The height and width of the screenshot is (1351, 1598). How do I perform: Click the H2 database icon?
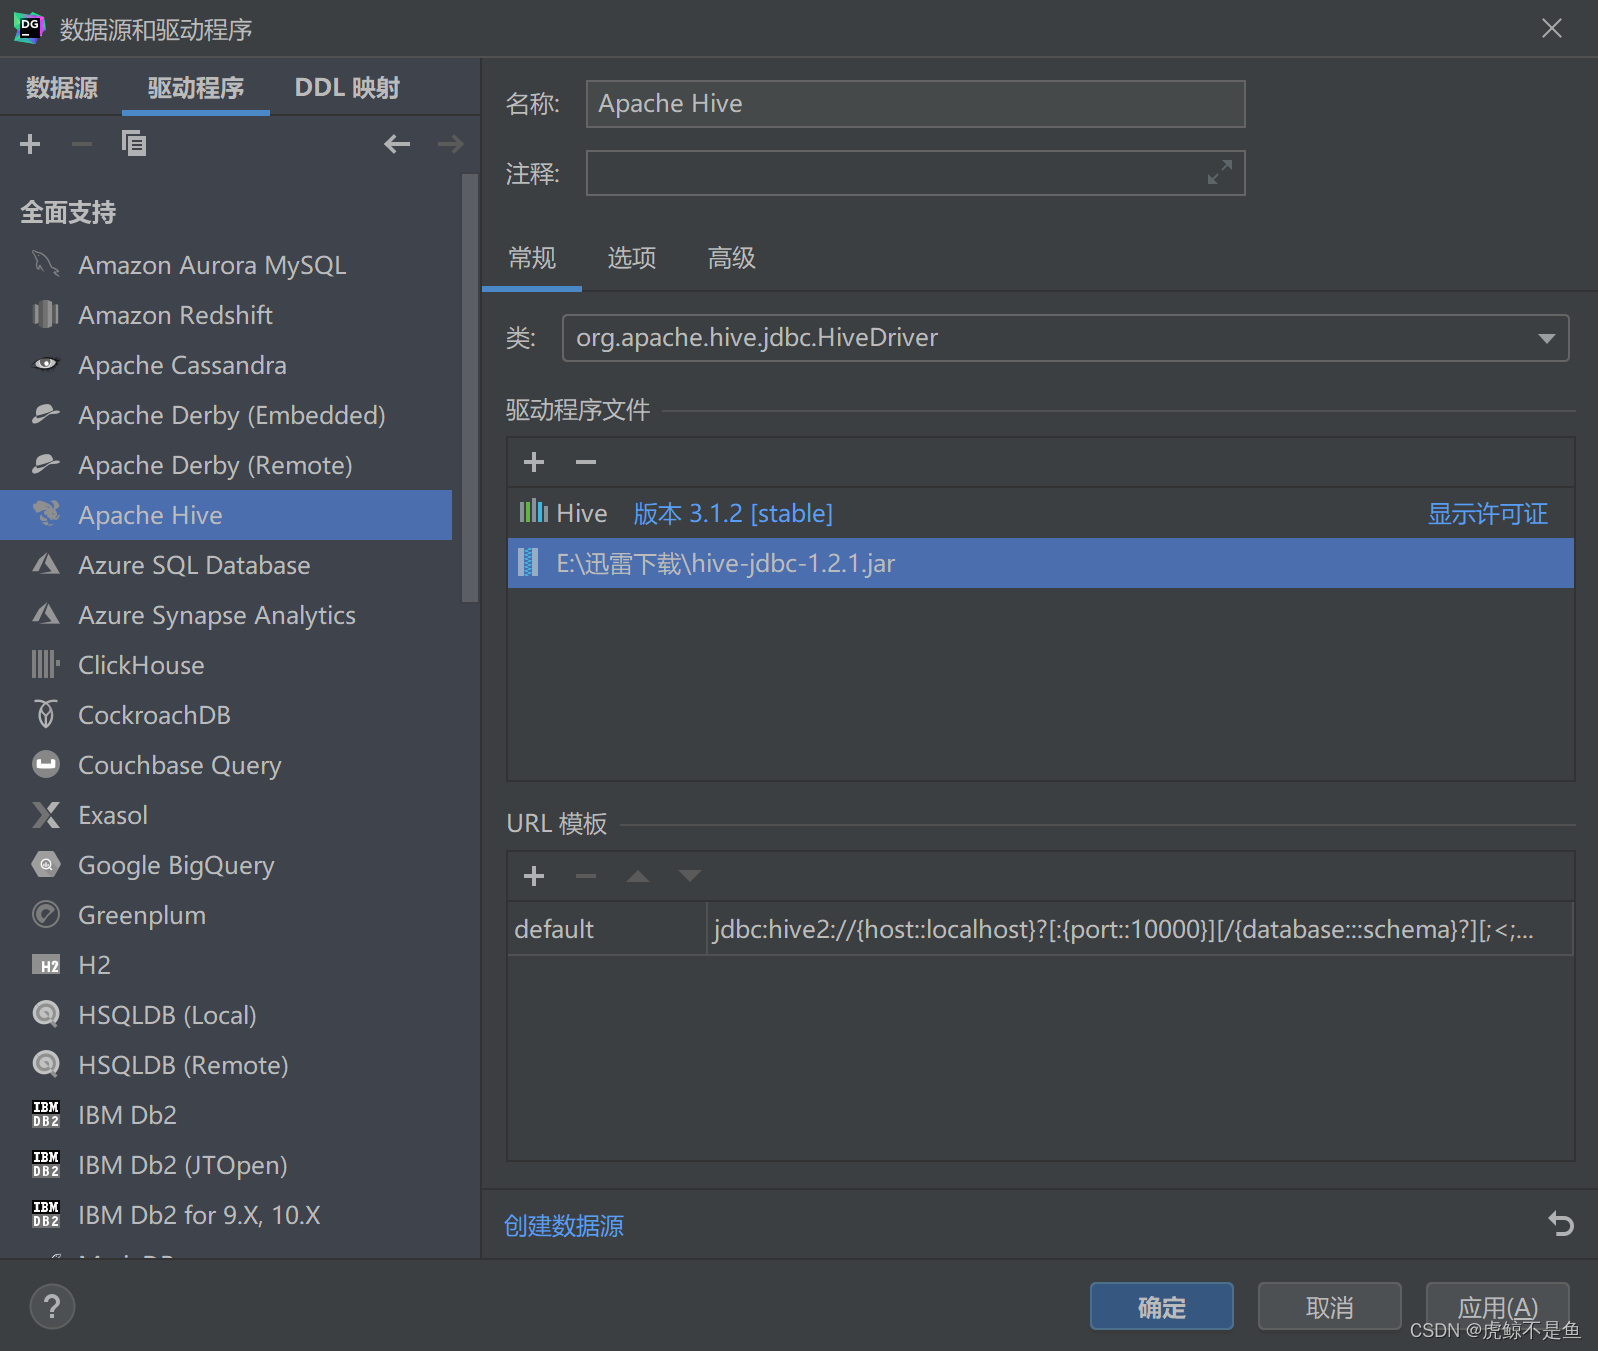coord(46,965)
